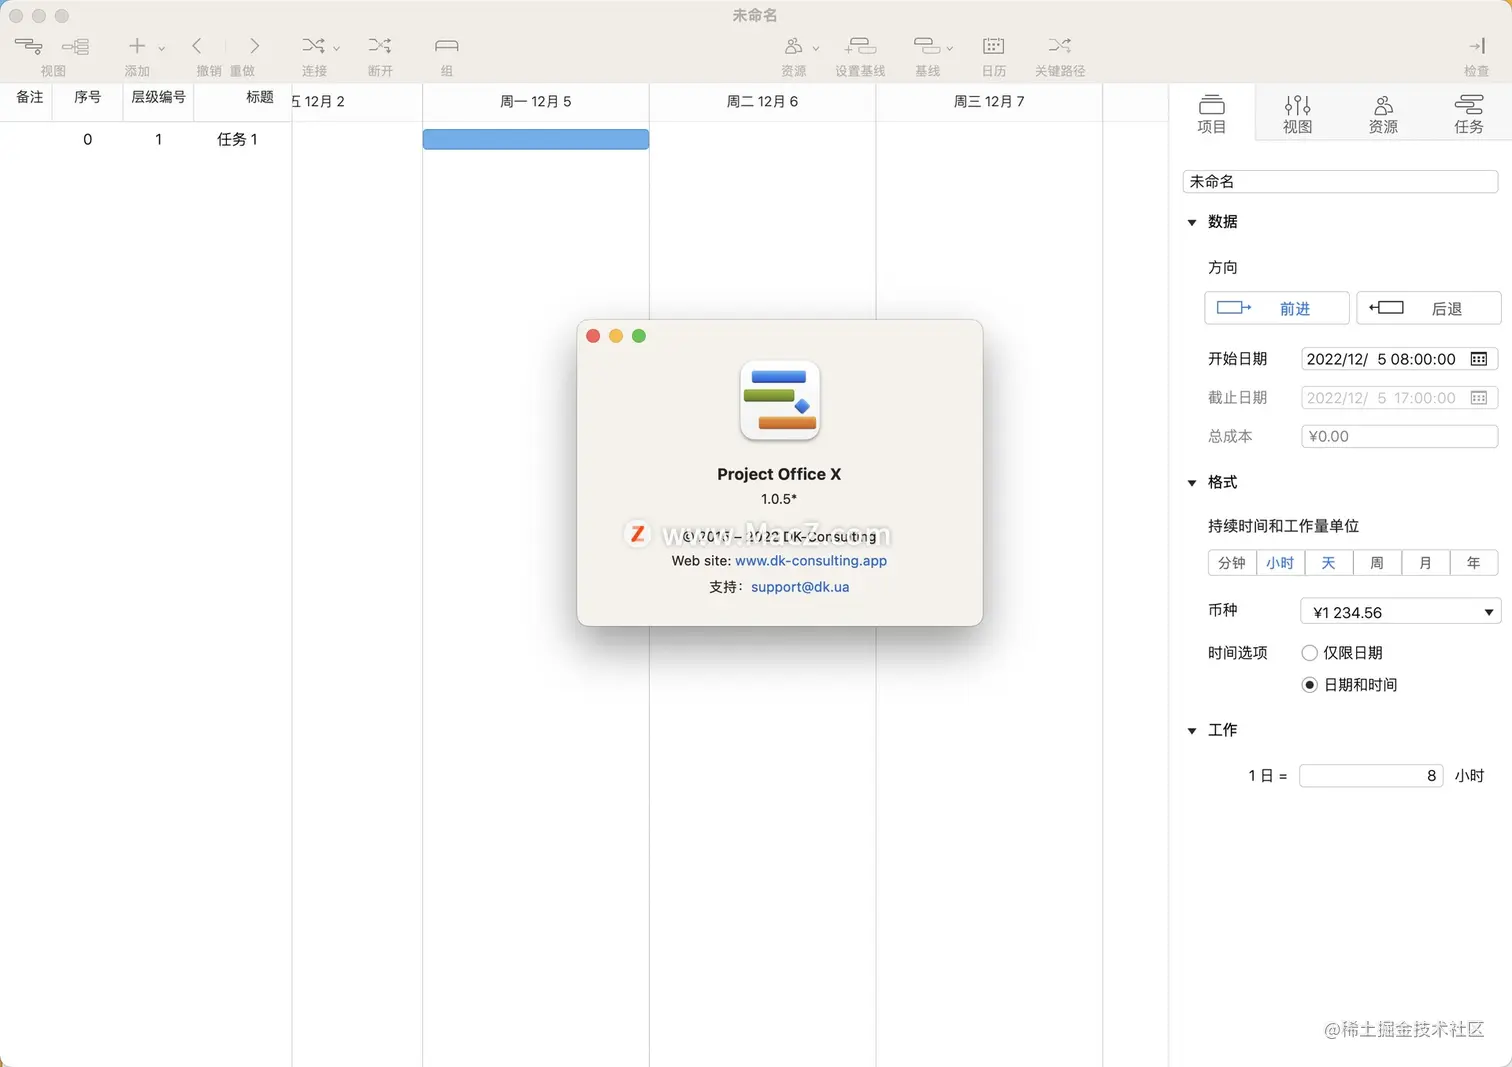Click the connect (连接) tasks icon

click(x=313, y=46)
